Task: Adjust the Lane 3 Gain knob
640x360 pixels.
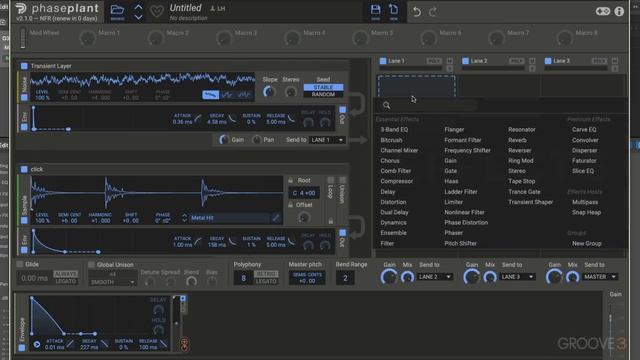Action: [x=554, y=278]
